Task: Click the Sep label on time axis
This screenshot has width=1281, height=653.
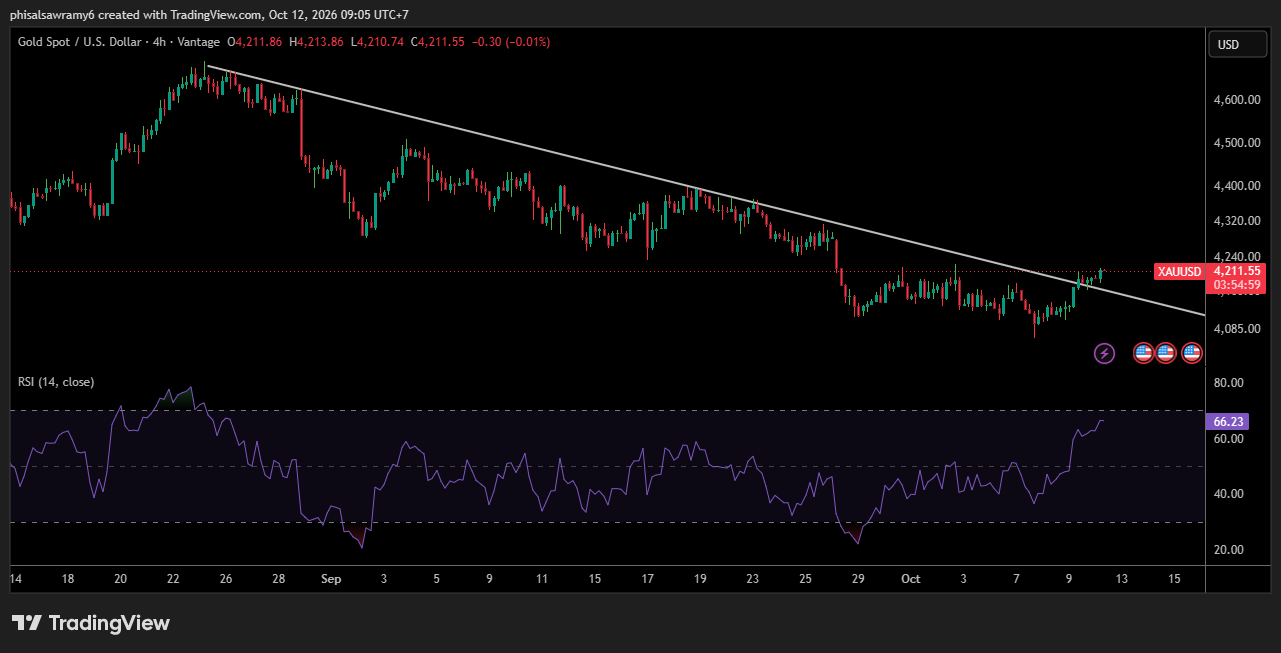Action: point(331,579)
